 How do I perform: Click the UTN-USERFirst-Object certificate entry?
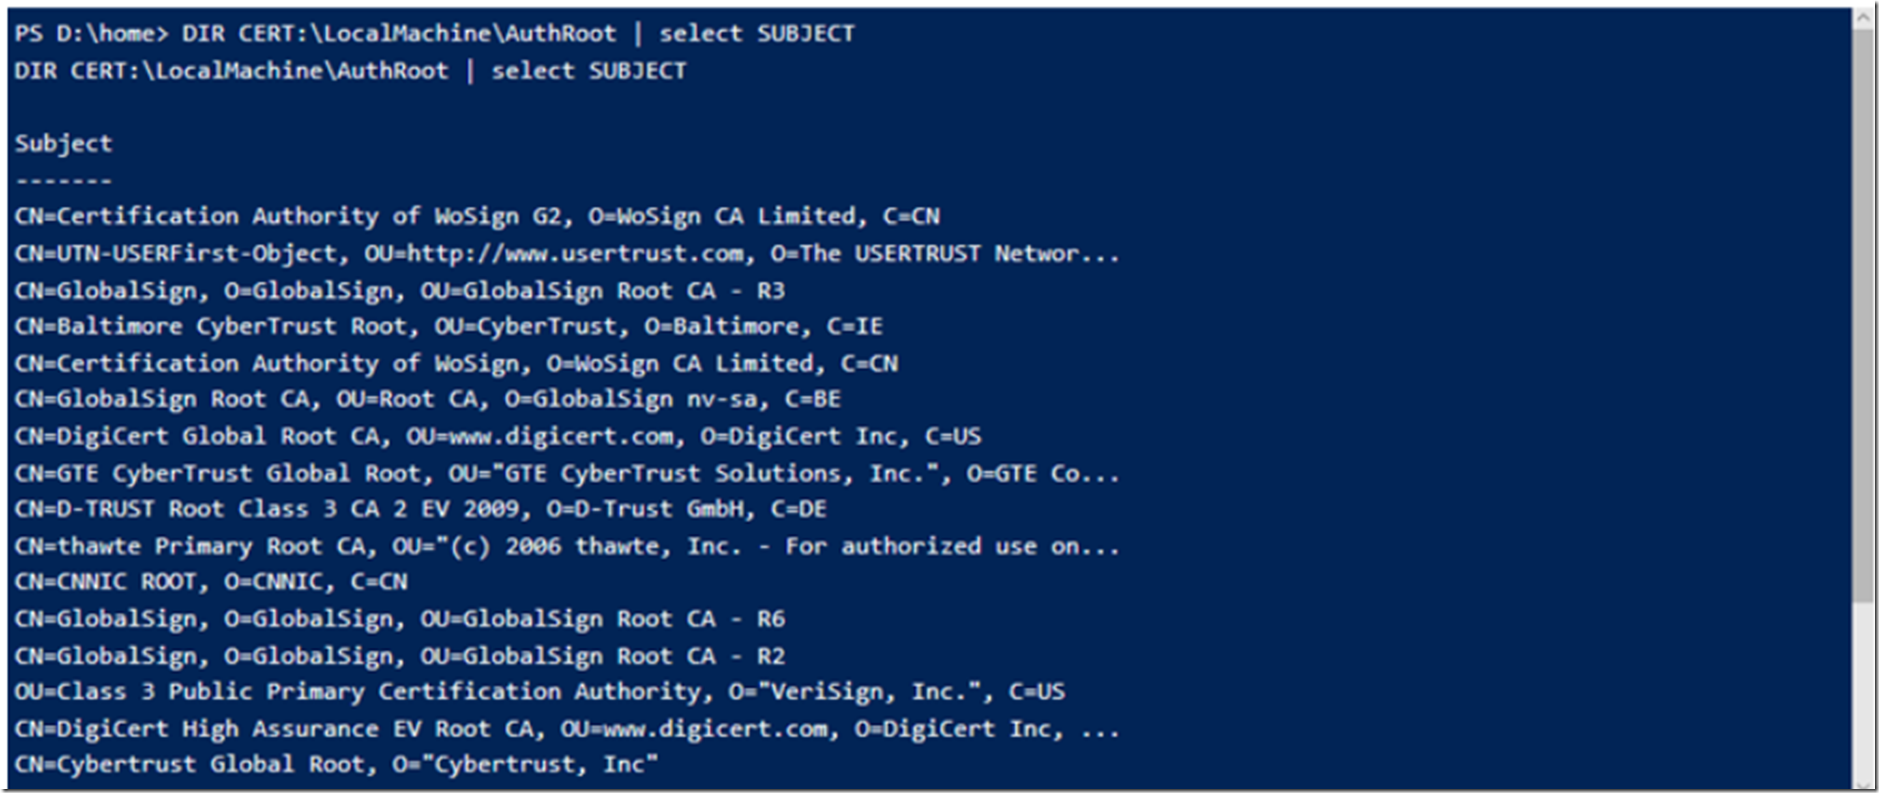tap(567, 253)
